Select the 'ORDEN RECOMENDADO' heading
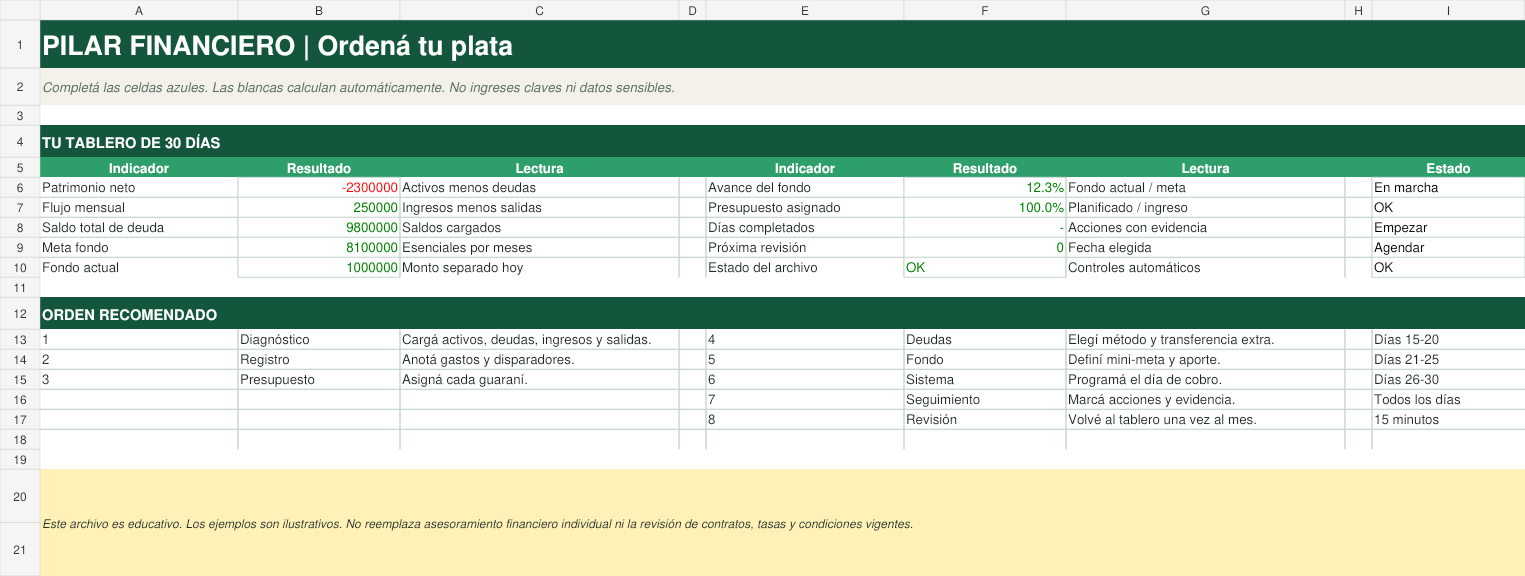Viewport: 1525px width, 576px height. coord(782,314)
